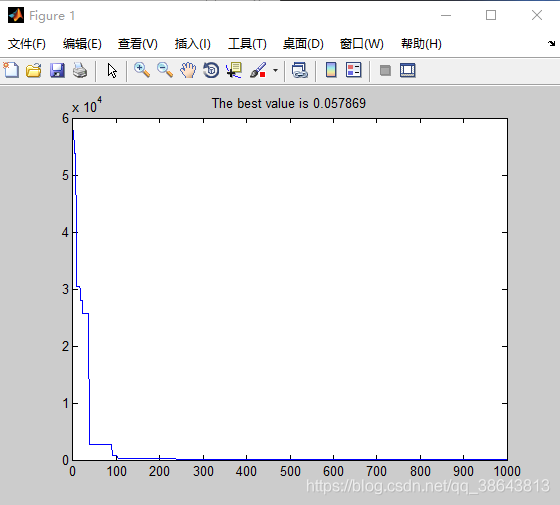Save the figure with the floppy icon

coord(57,70)
